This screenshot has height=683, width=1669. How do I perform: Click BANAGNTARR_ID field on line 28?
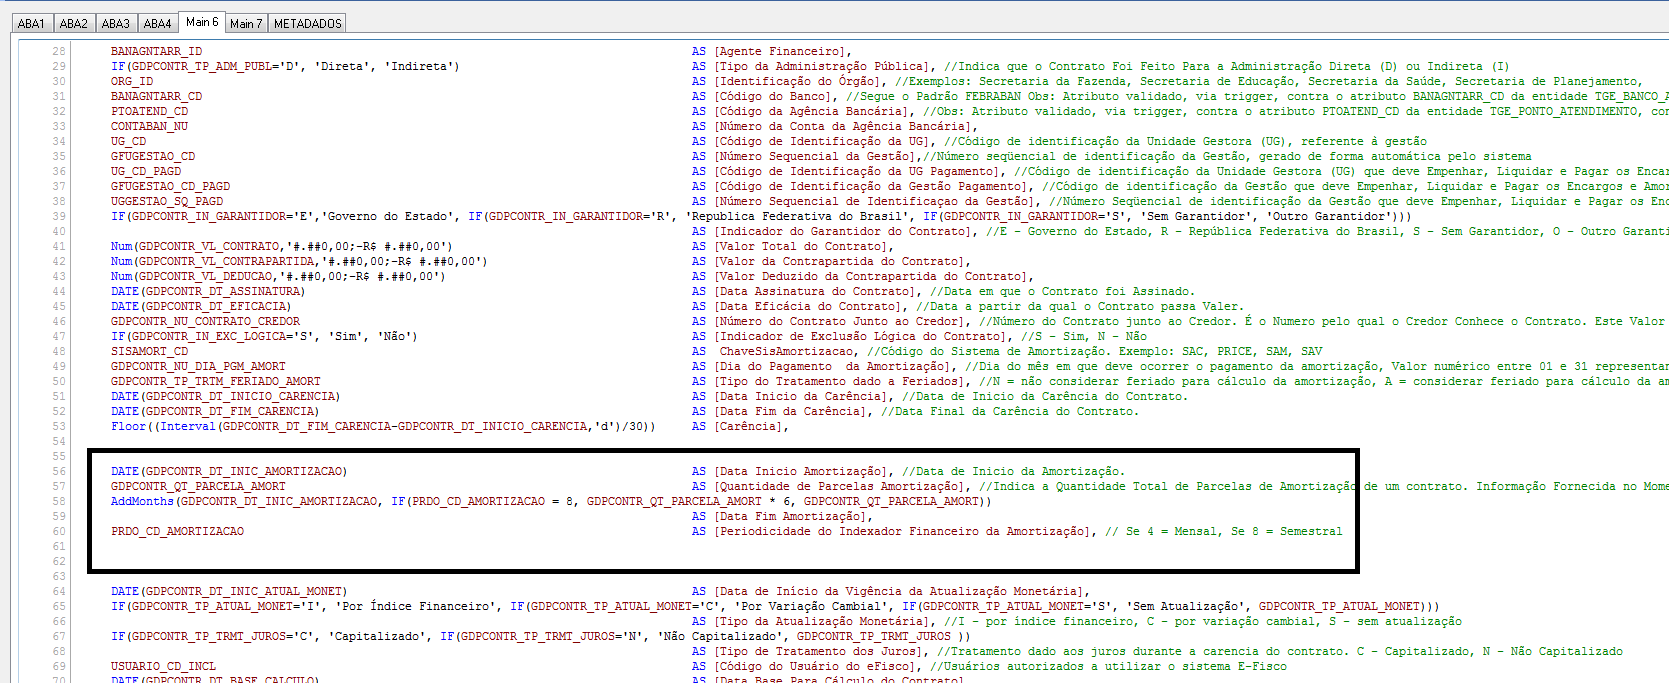pos(156,51)
